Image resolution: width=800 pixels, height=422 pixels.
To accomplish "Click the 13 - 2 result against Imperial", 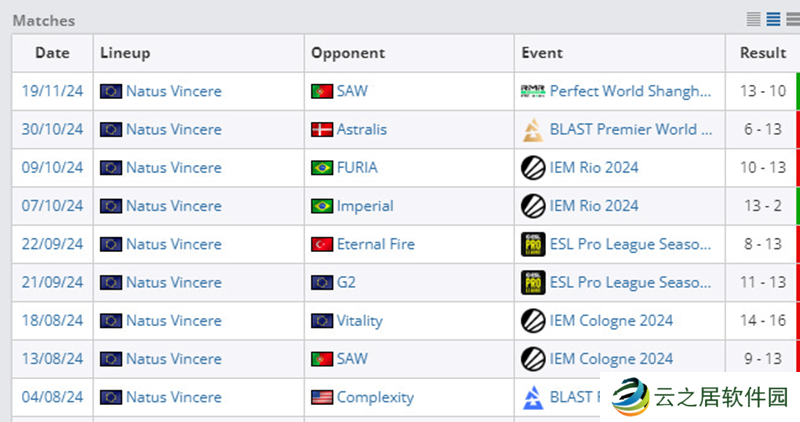I will (762, 206).
